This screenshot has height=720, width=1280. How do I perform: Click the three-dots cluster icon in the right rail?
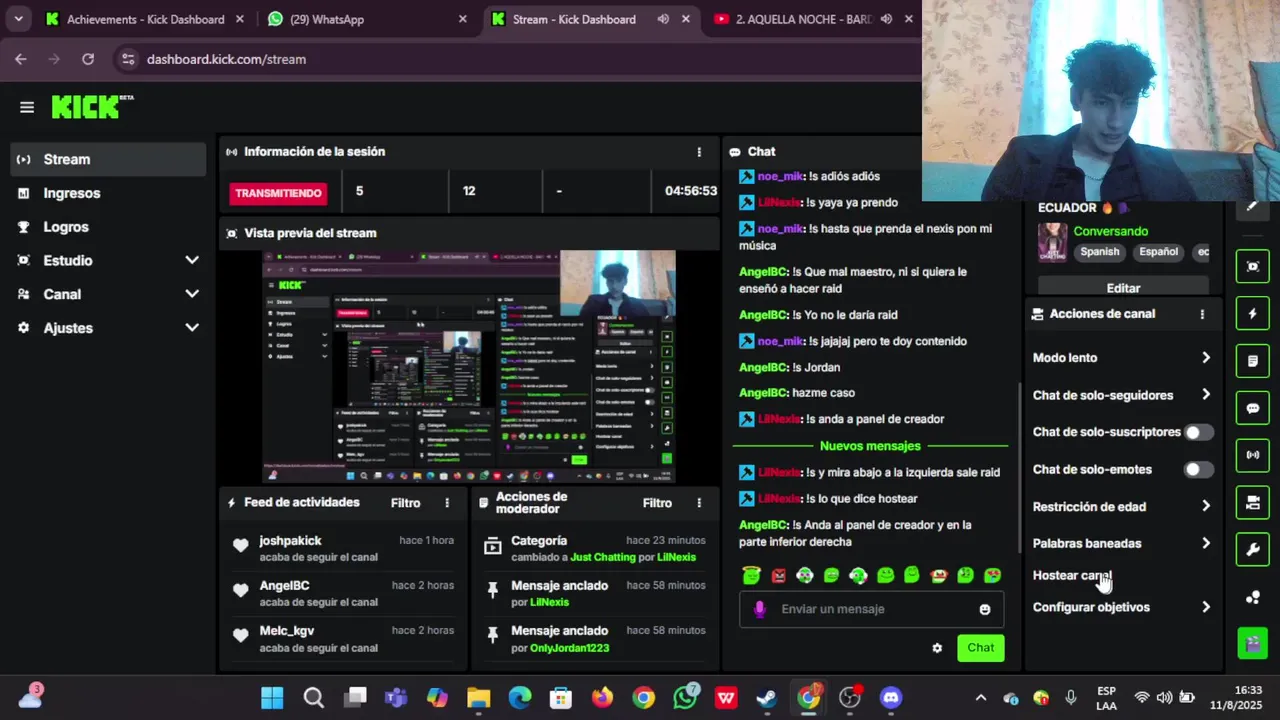(1252, 598)
